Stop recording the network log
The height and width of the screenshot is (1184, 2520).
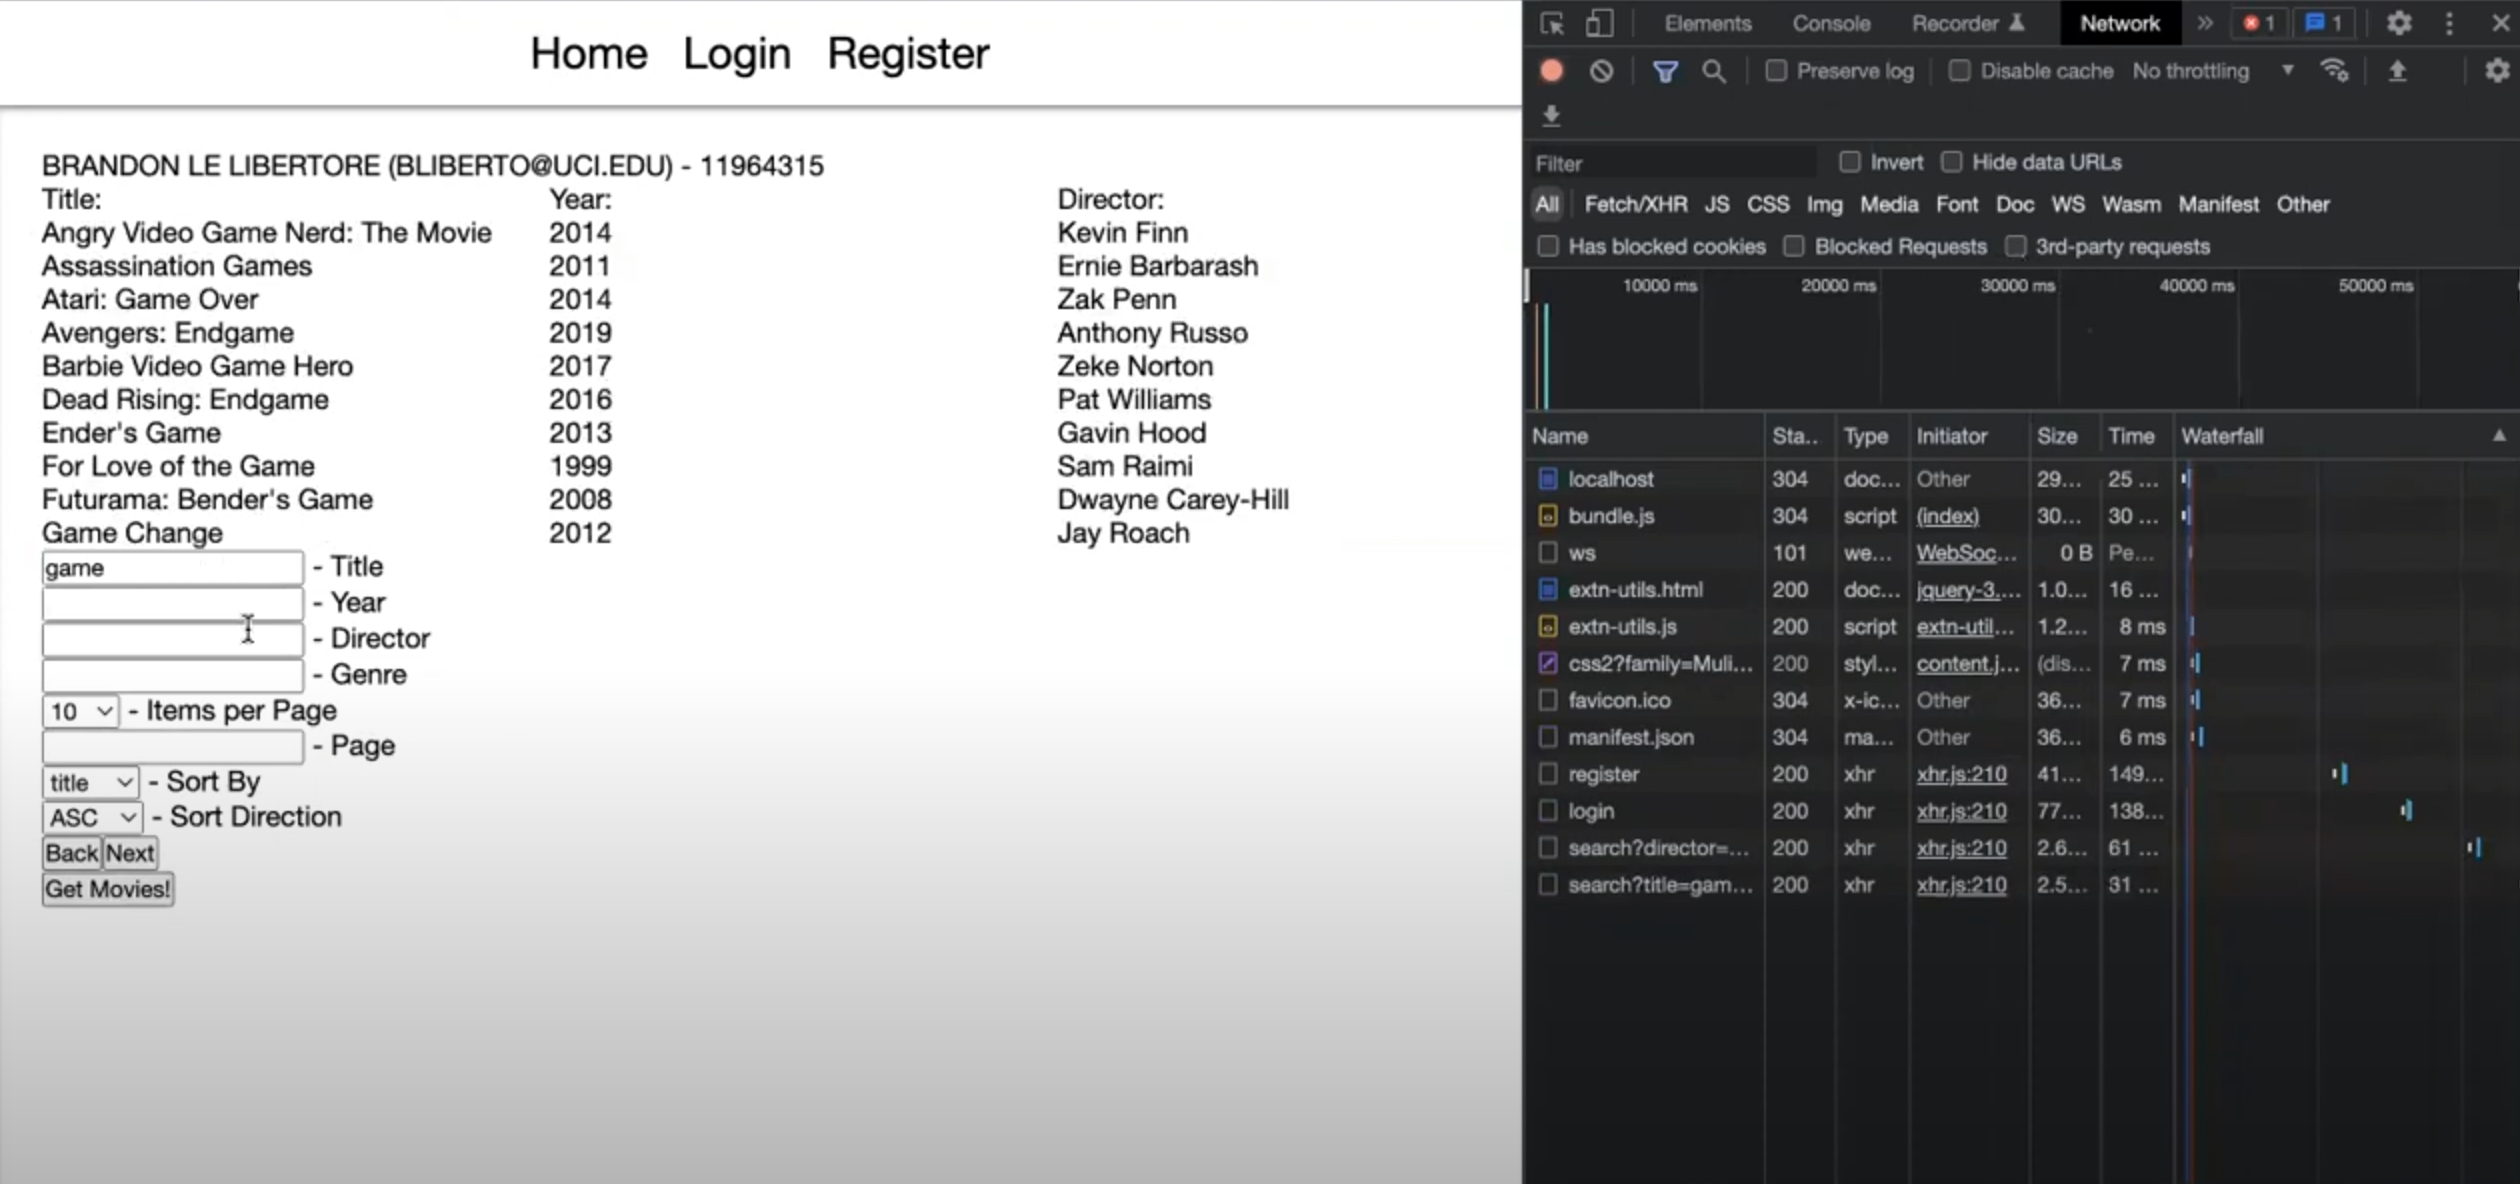click(x=1551, y=71)
